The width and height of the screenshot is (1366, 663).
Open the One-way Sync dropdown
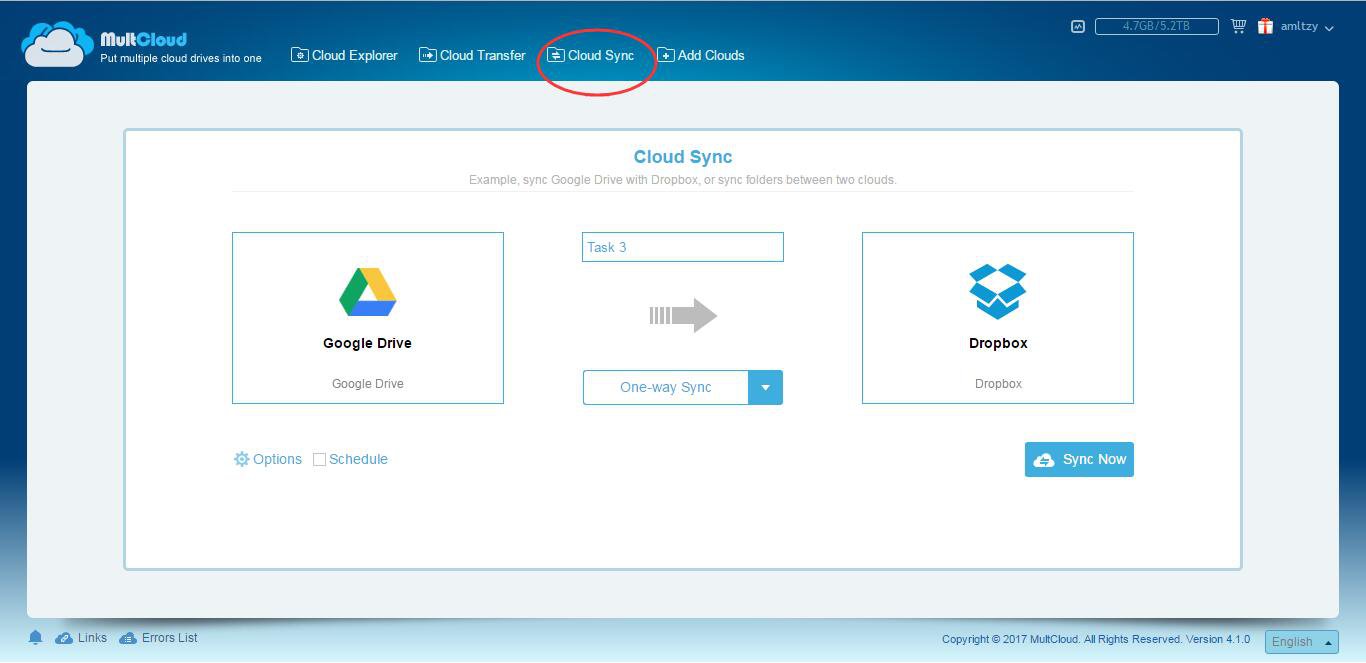[683, 387]
